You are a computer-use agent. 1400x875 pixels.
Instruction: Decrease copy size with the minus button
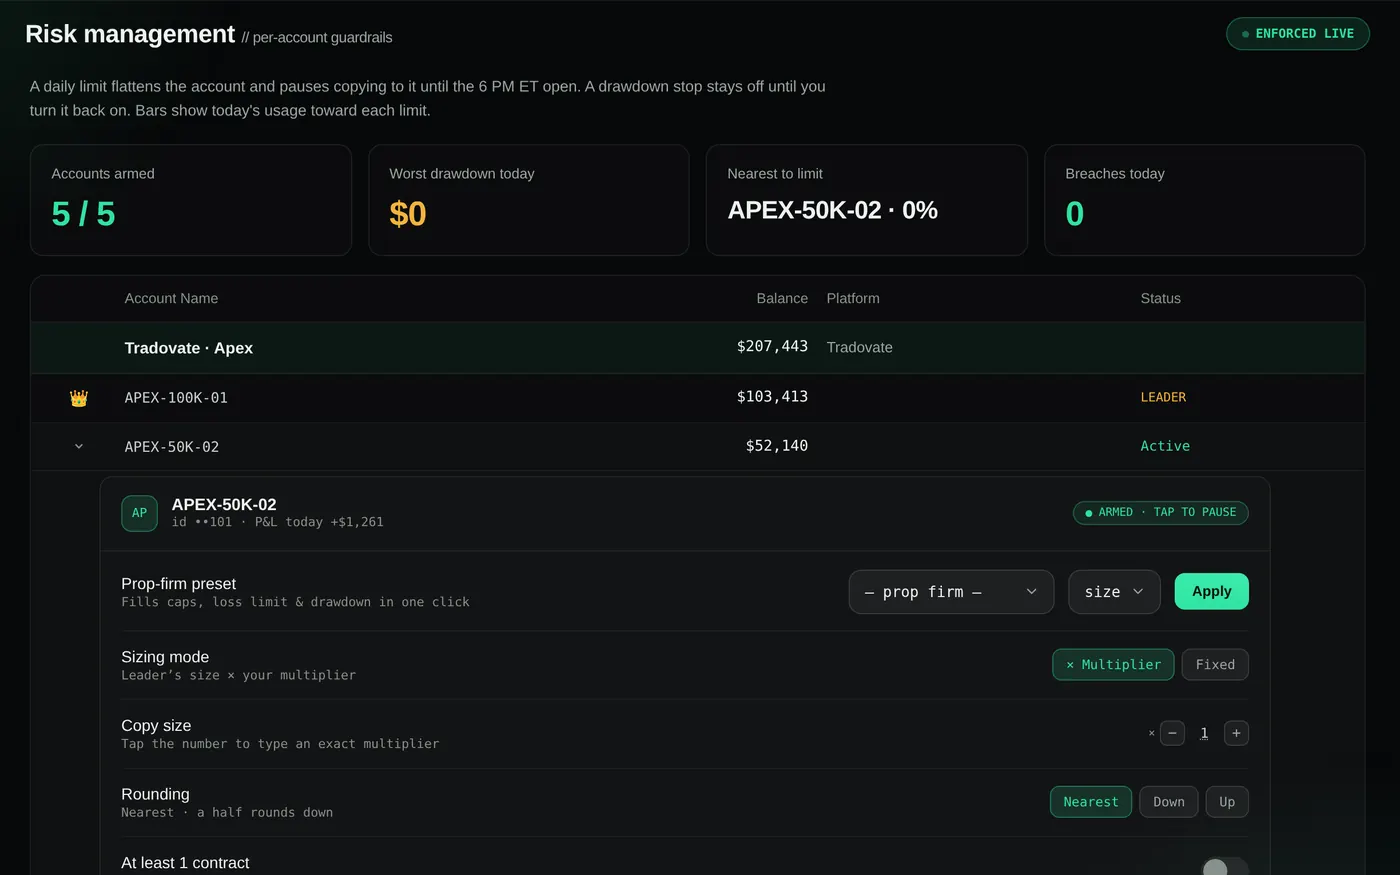1172,733
